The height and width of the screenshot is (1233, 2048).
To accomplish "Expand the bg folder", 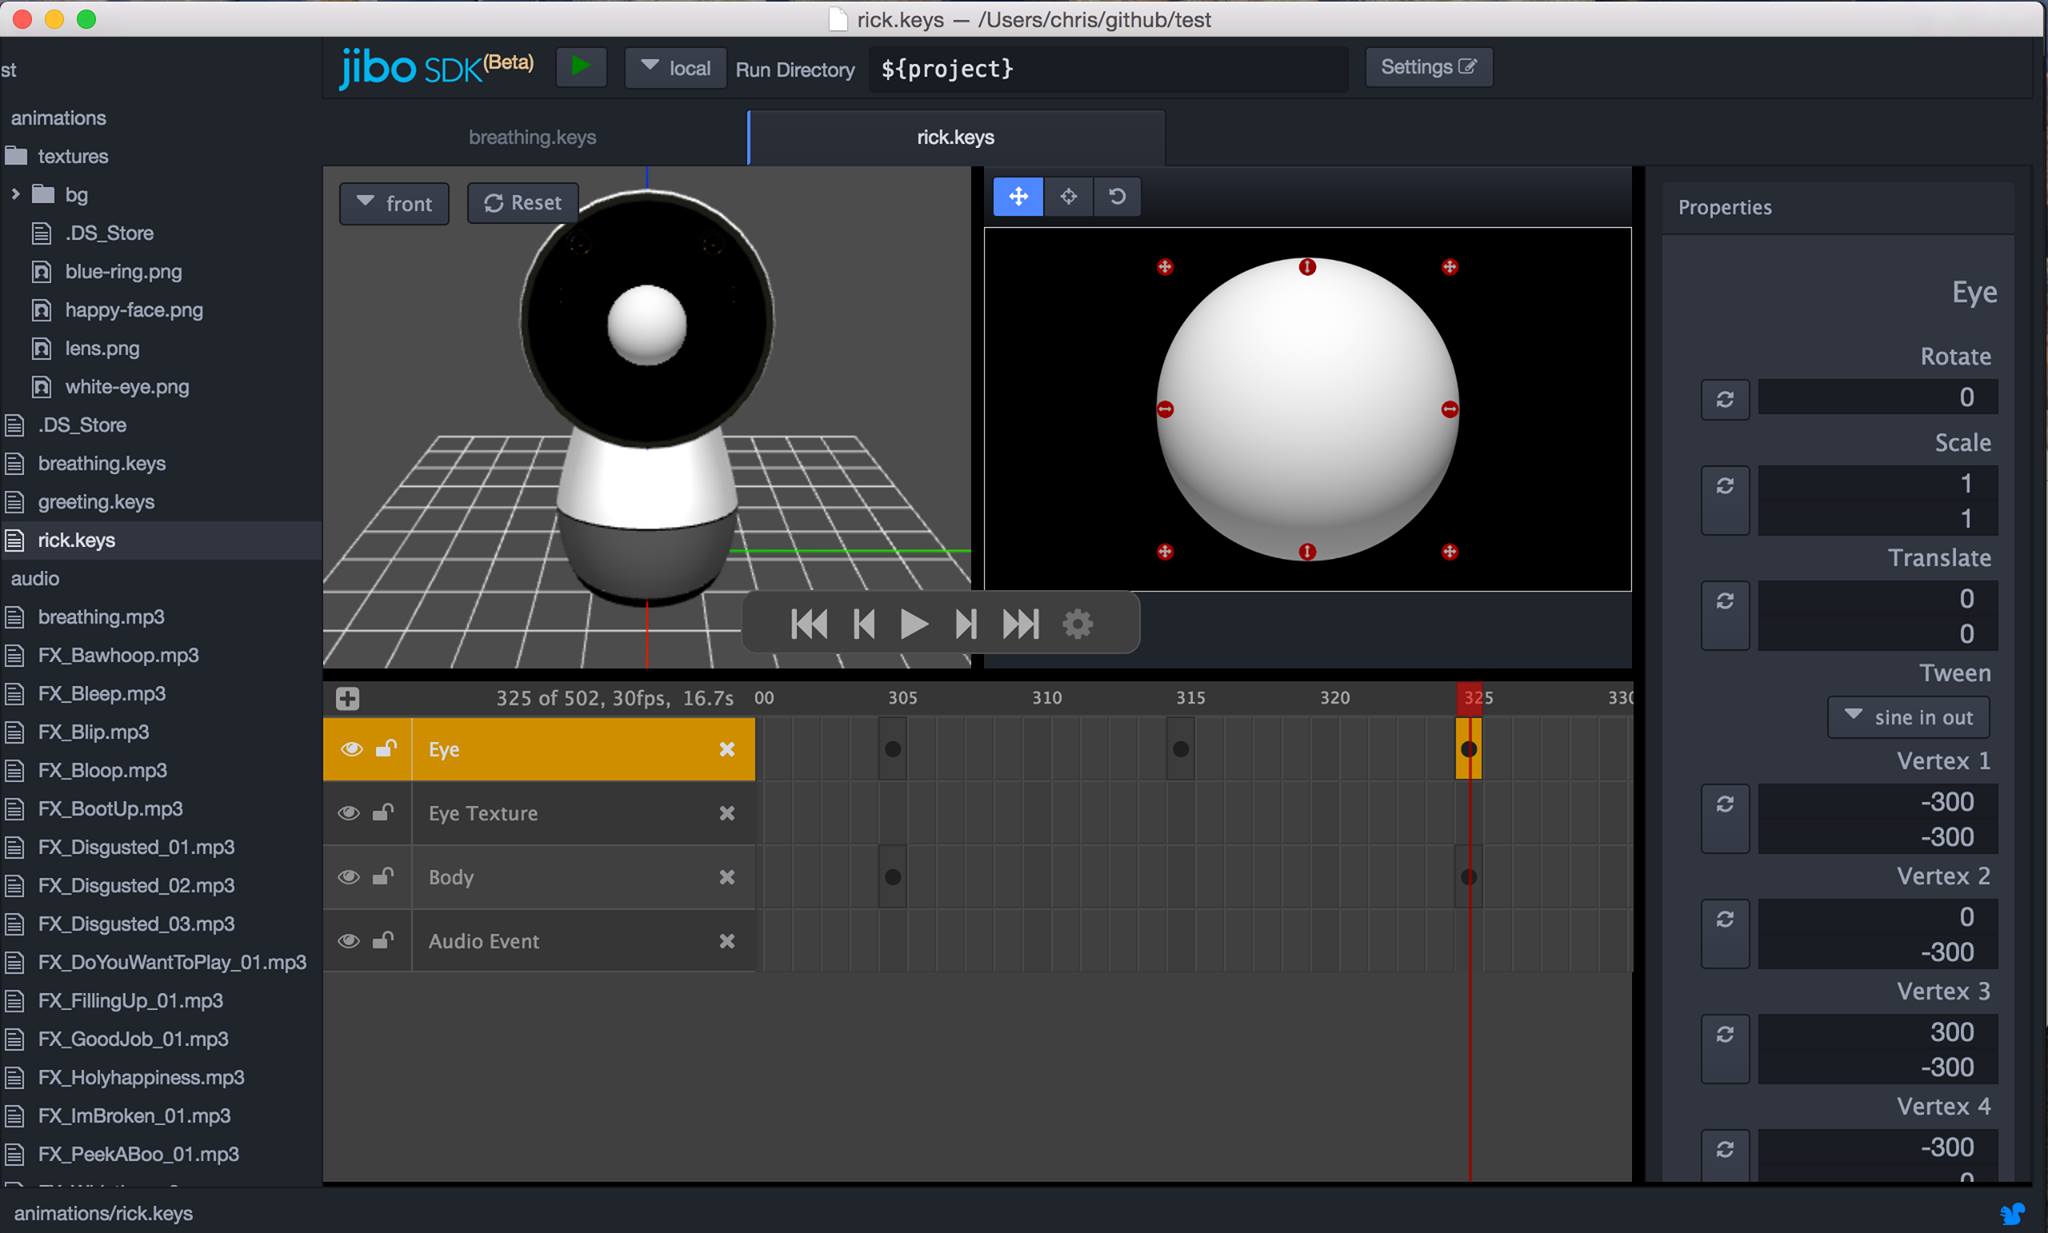I will [15, 194].
